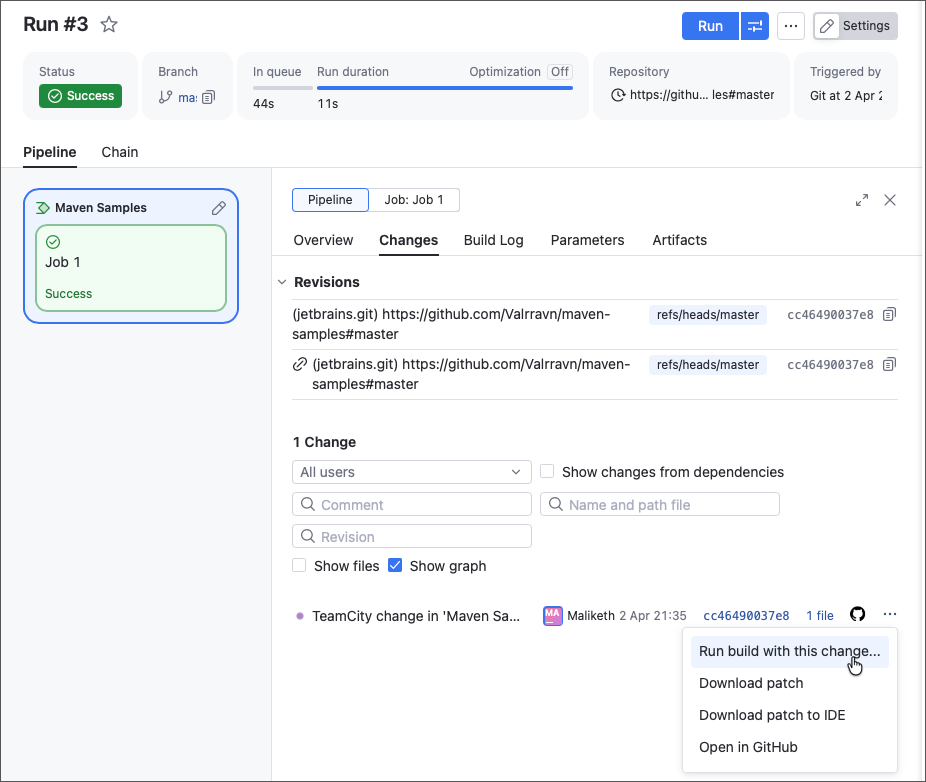This screenshot has height=782, width=926.
Task: Open custom run options icon
Action: point(755,26)
